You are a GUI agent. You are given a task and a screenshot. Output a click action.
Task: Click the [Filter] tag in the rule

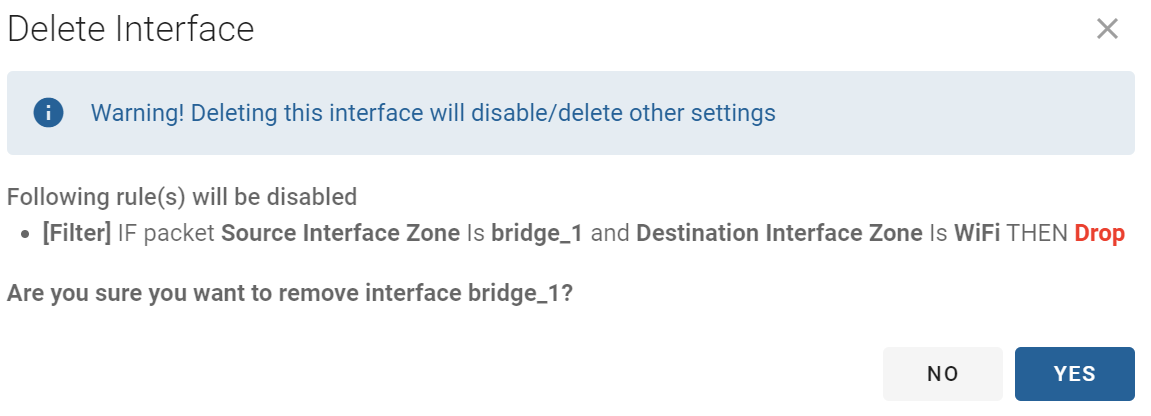[x=77, y=233]
